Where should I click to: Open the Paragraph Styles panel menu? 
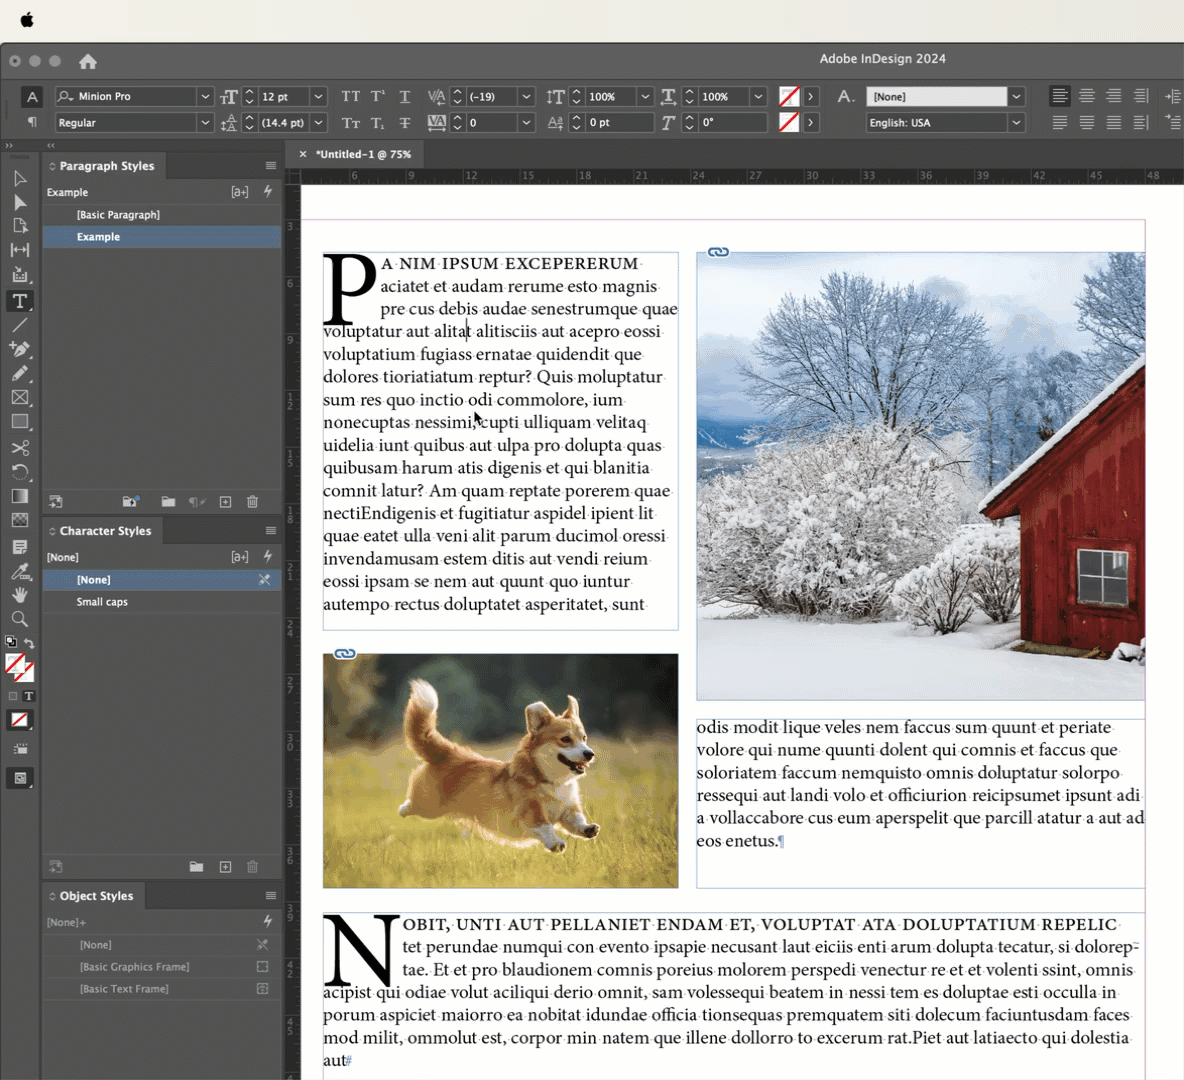(x=270, y=166)
